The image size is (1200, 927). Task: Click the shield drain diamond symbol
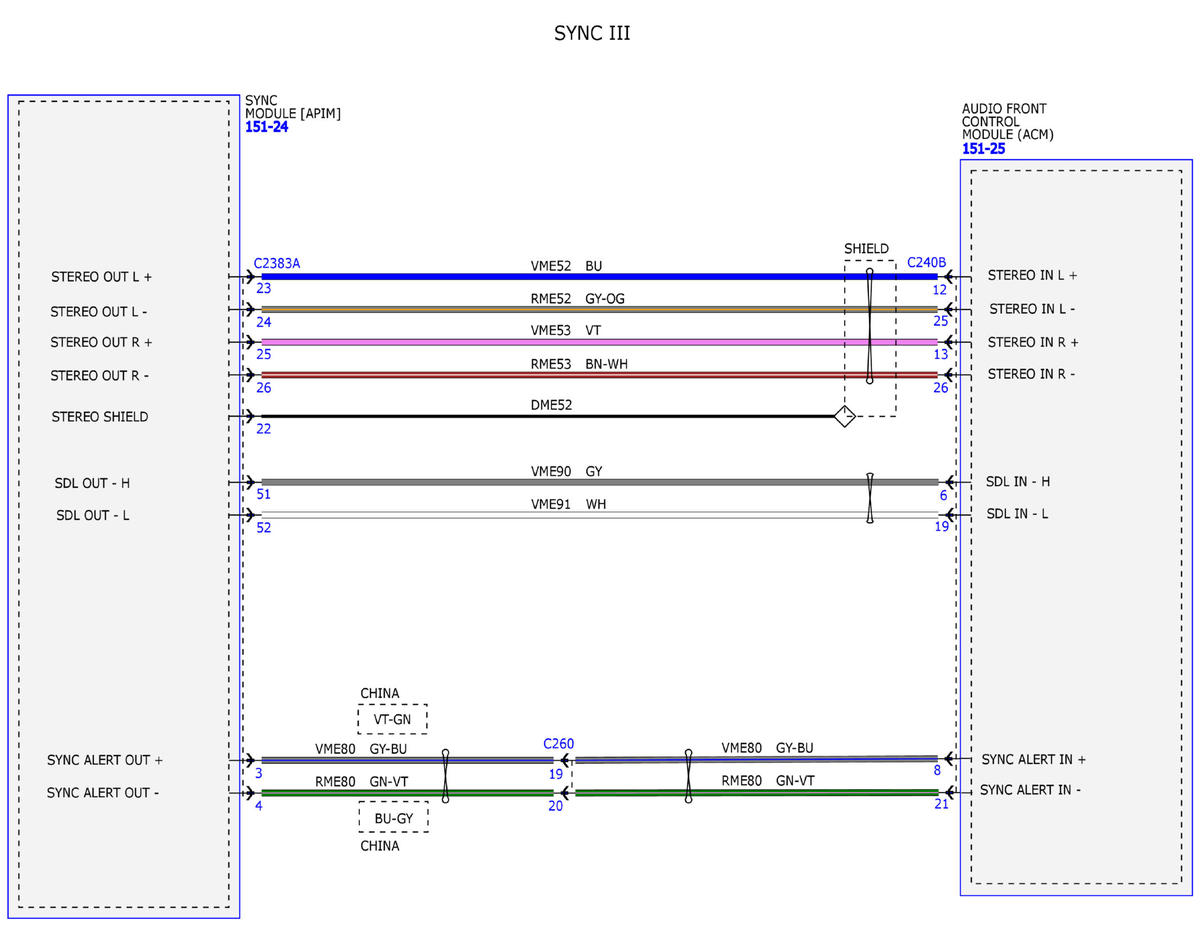(845, 416)
